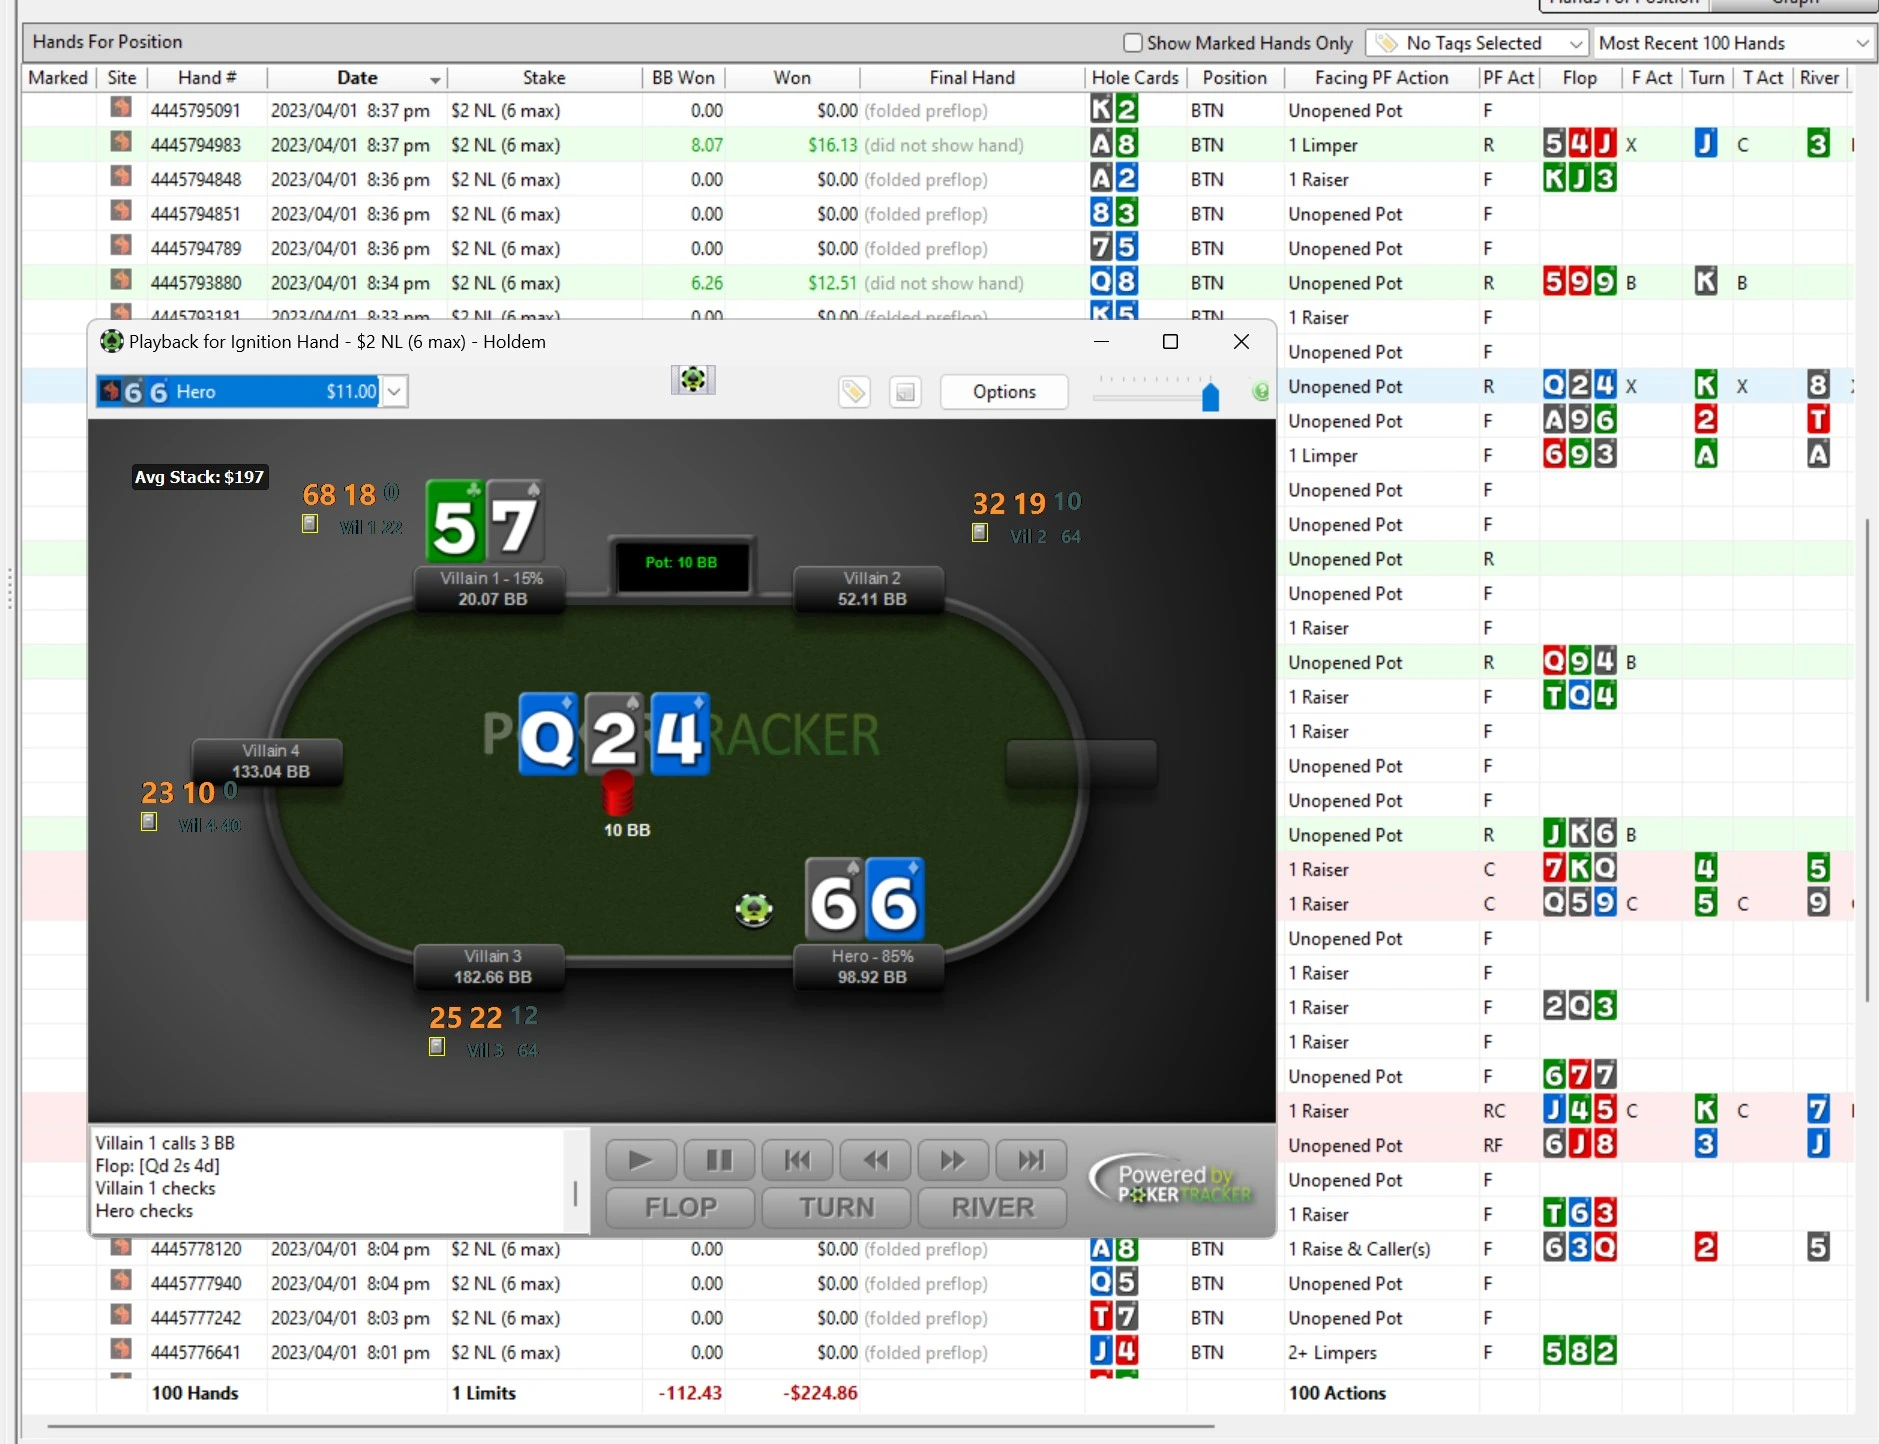Step back one action in replay
This screenshot has height=1444, width=1879.
point(875,1160)
